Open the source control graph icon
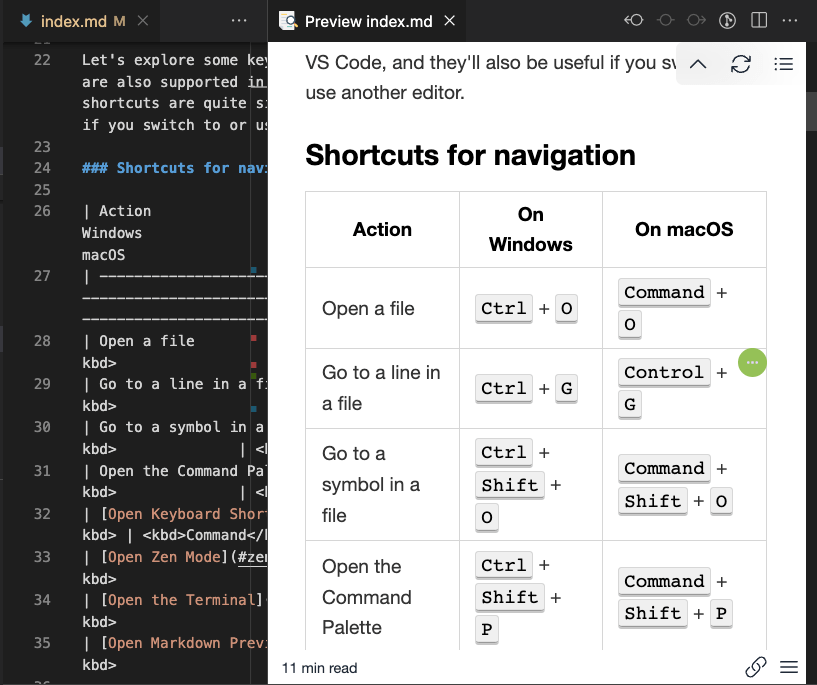Image resolution: width=817 pixels, height=685 pixels. [x=727, y=20]
